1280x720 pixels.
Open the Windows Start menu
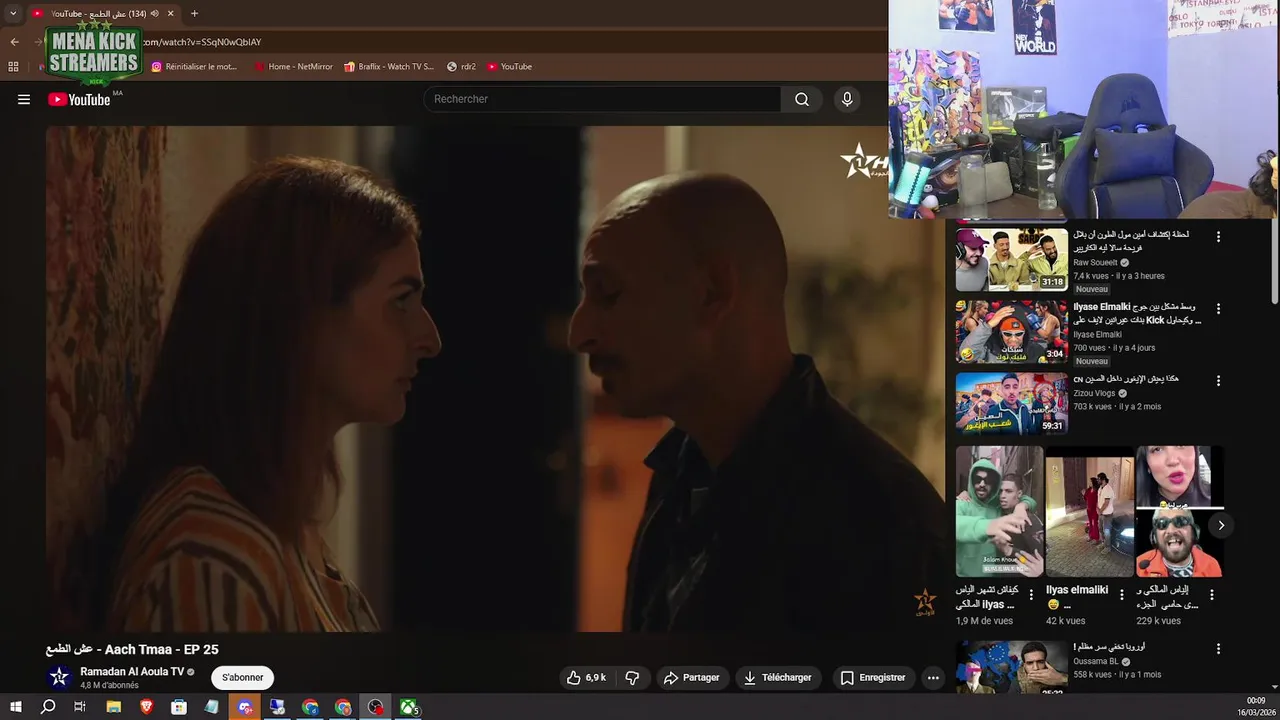[x=15, y=707]
